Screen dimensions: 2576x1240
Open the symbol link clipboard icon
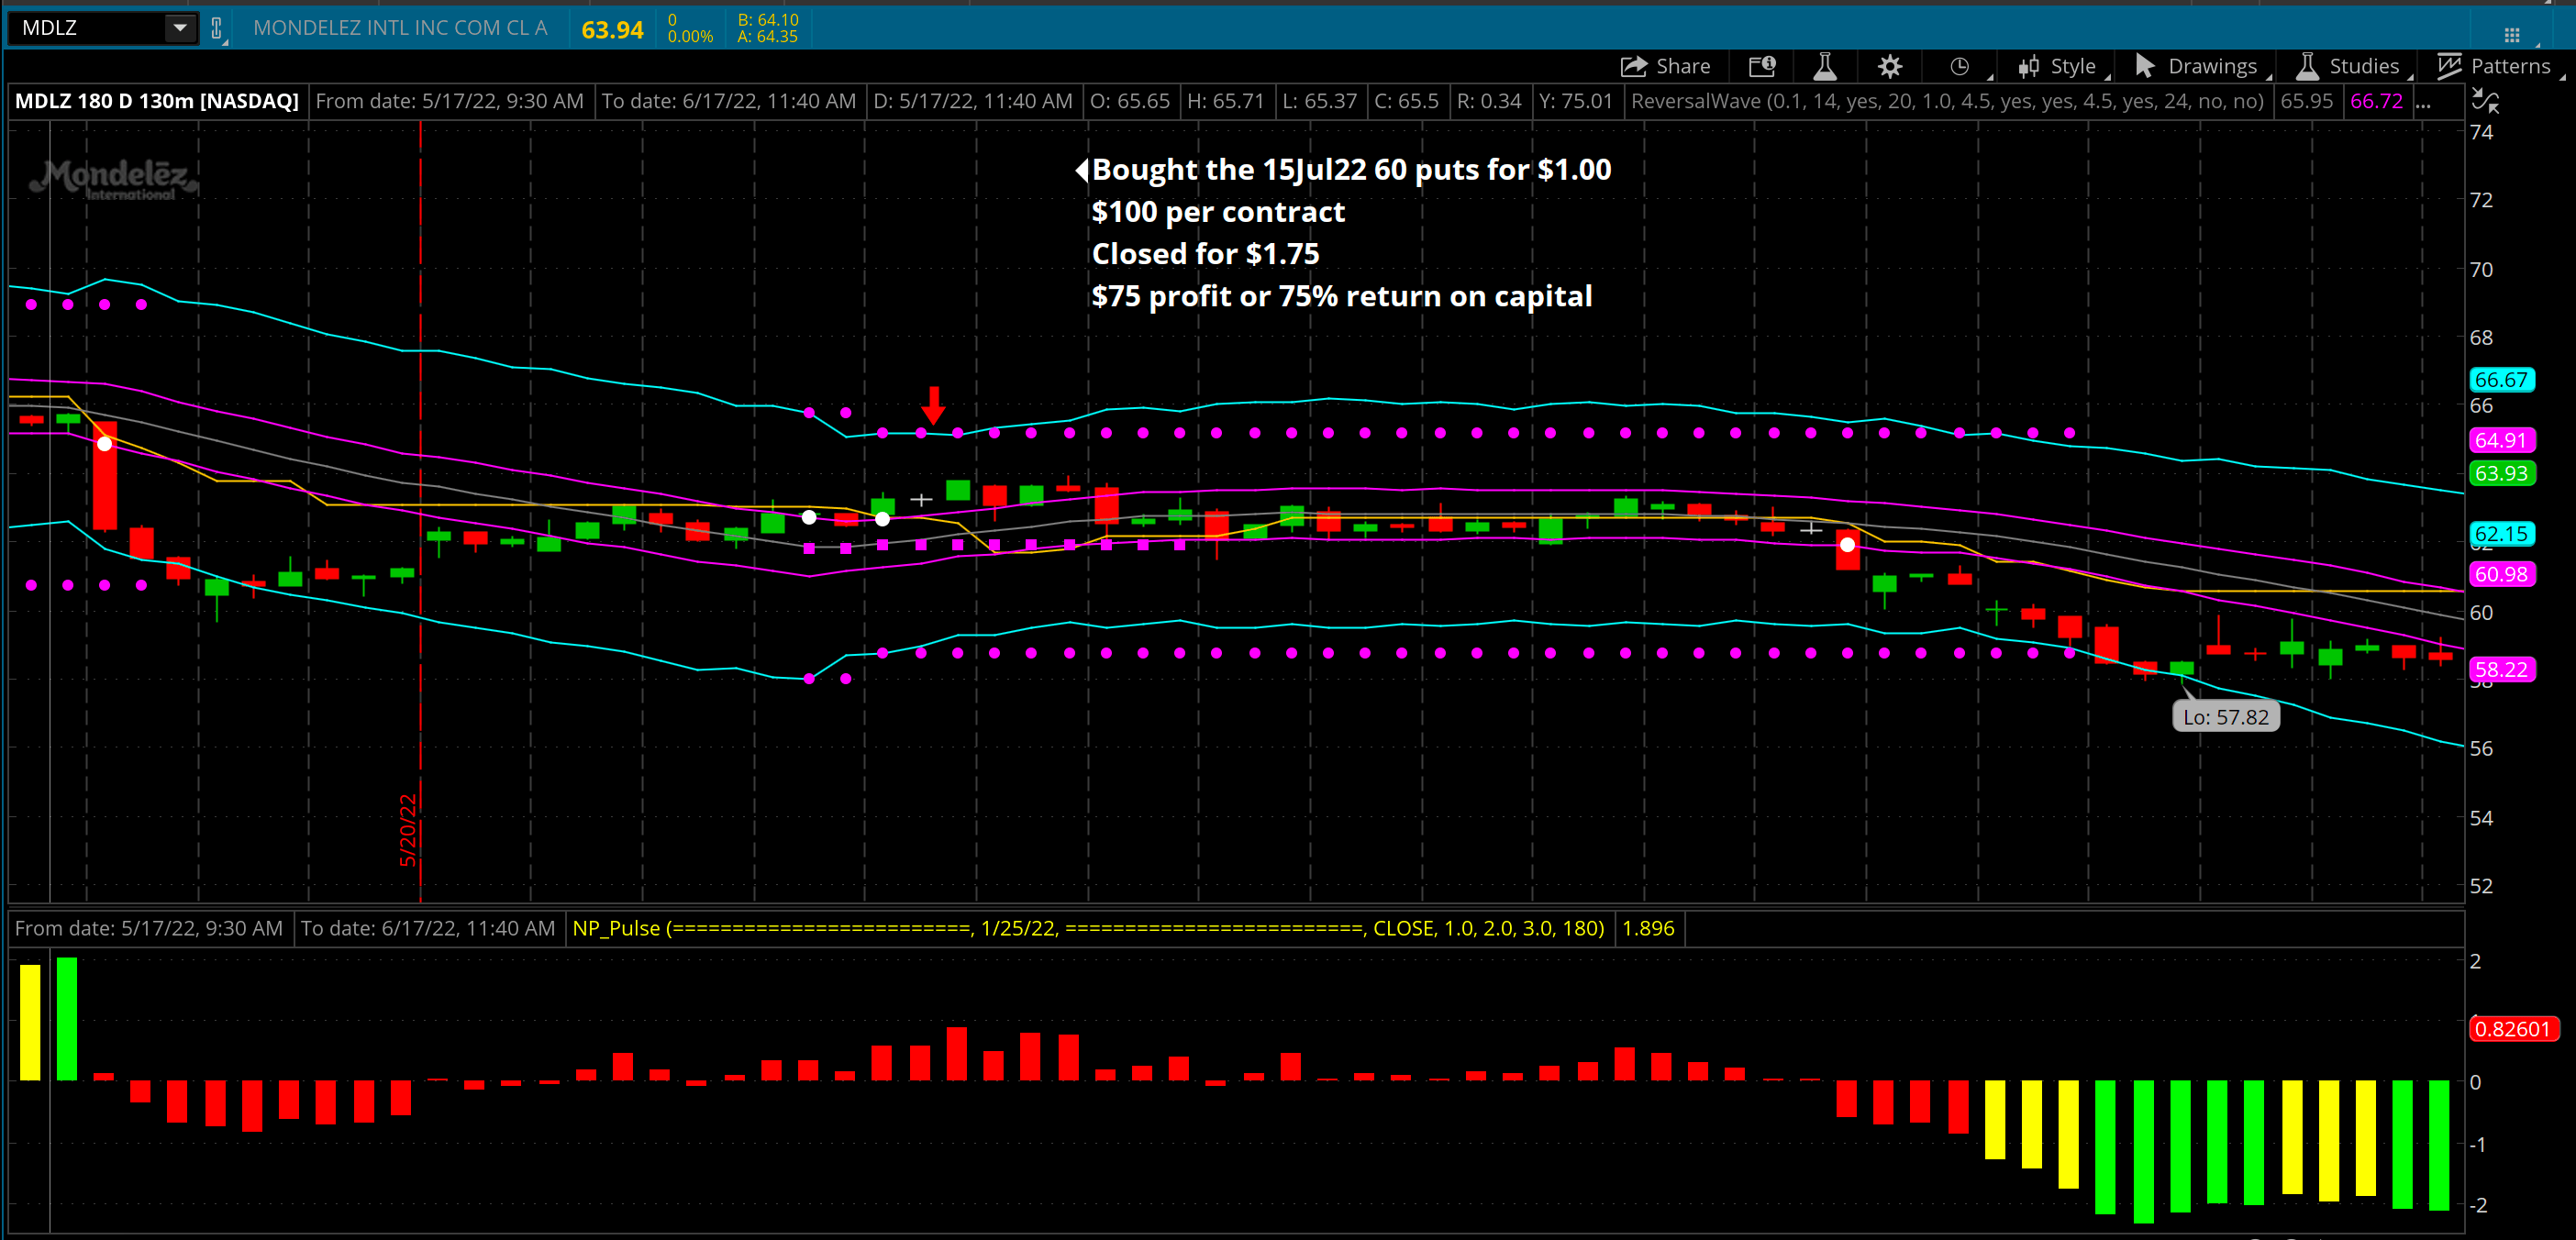[x=216, y=28]
